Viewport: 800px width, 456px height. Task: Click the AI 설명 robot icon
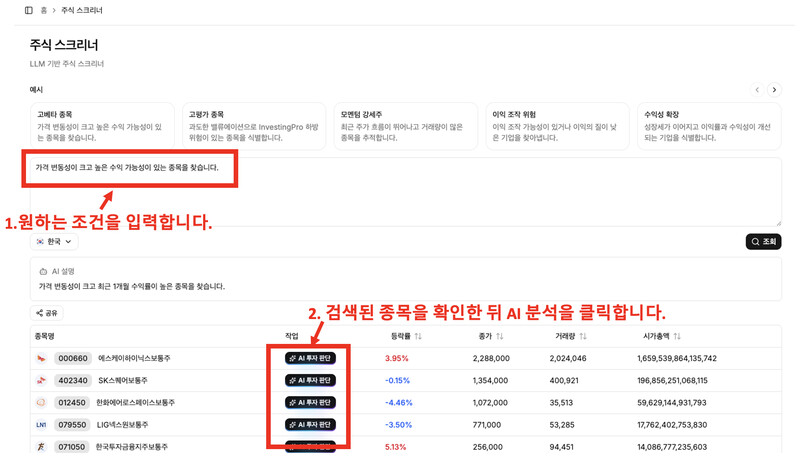pyautogui.click(x=43, y=271)
